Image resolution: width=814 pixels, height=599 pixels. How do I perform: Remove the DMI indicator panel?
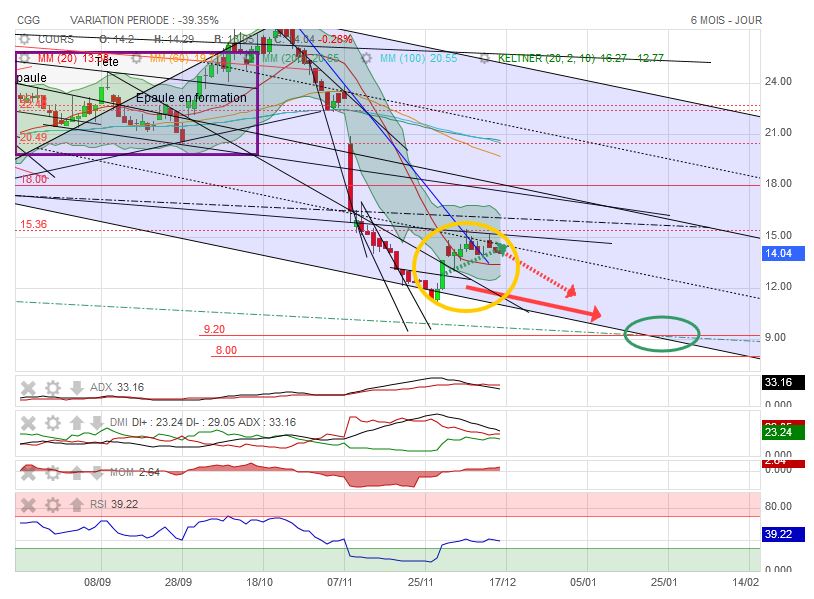[28, 423]
